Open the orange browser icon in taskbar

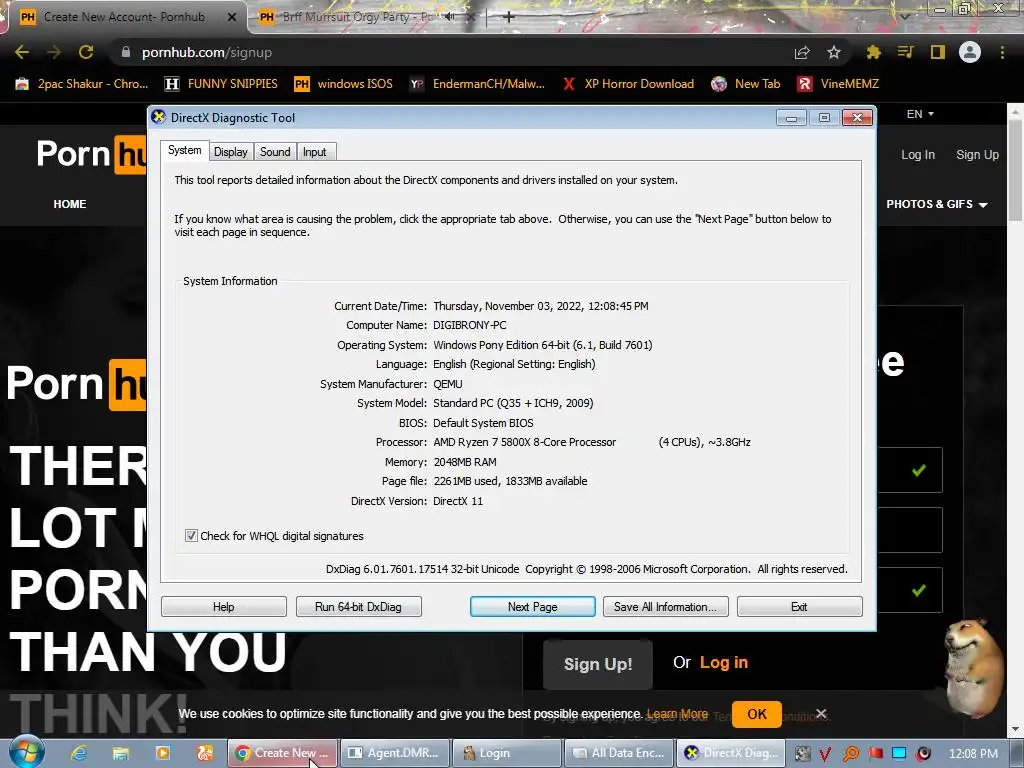click(x=204, y=753)
